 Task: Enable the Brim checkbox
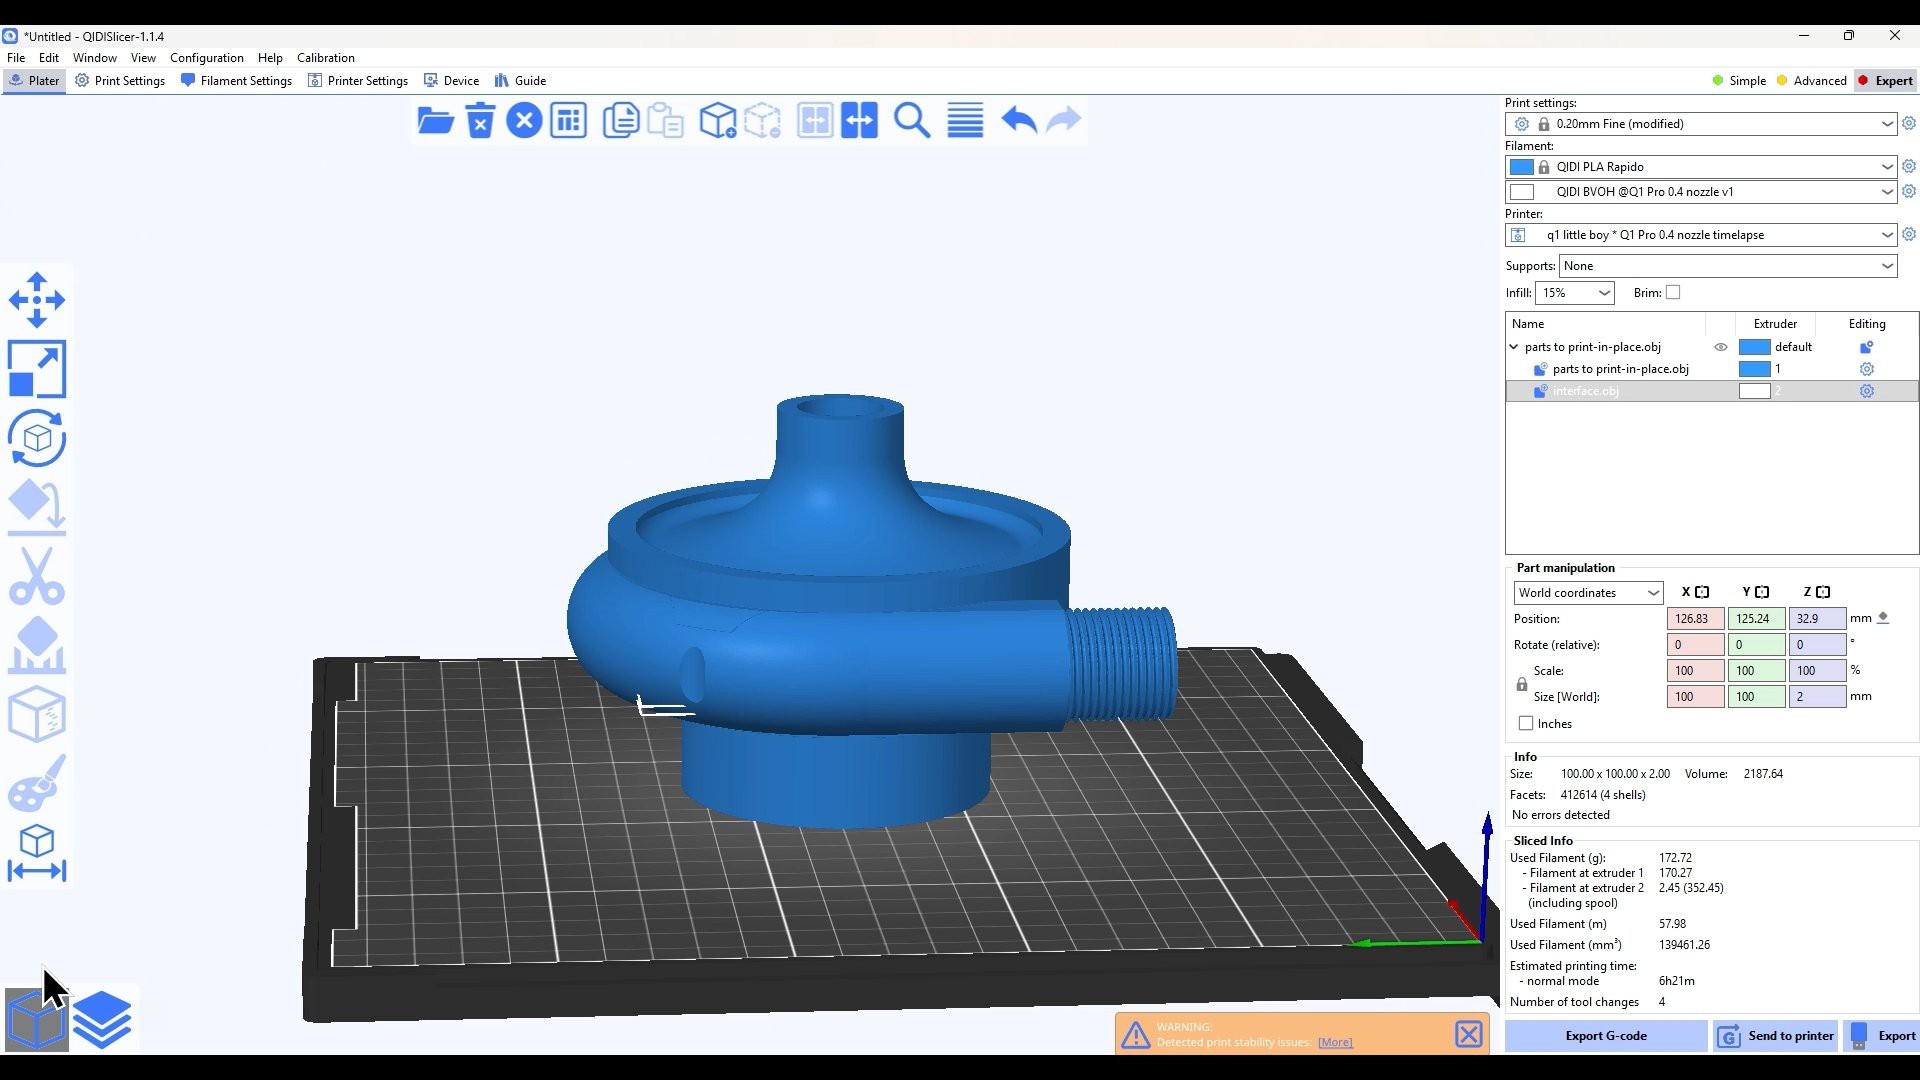(x=1673, y=293)
